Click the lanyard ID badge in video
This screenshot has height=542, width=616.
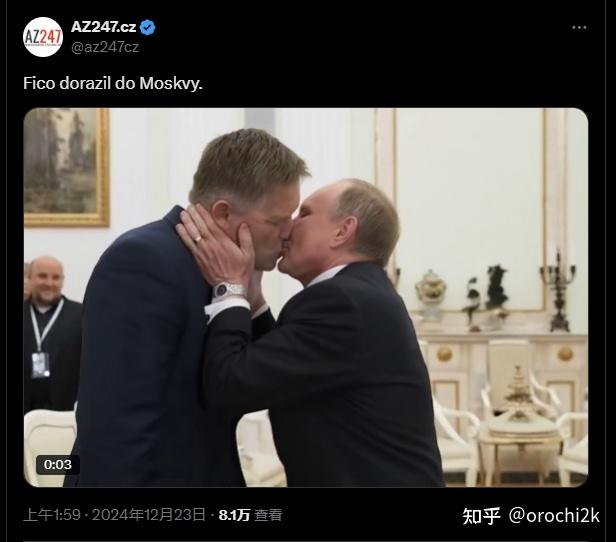40,364
